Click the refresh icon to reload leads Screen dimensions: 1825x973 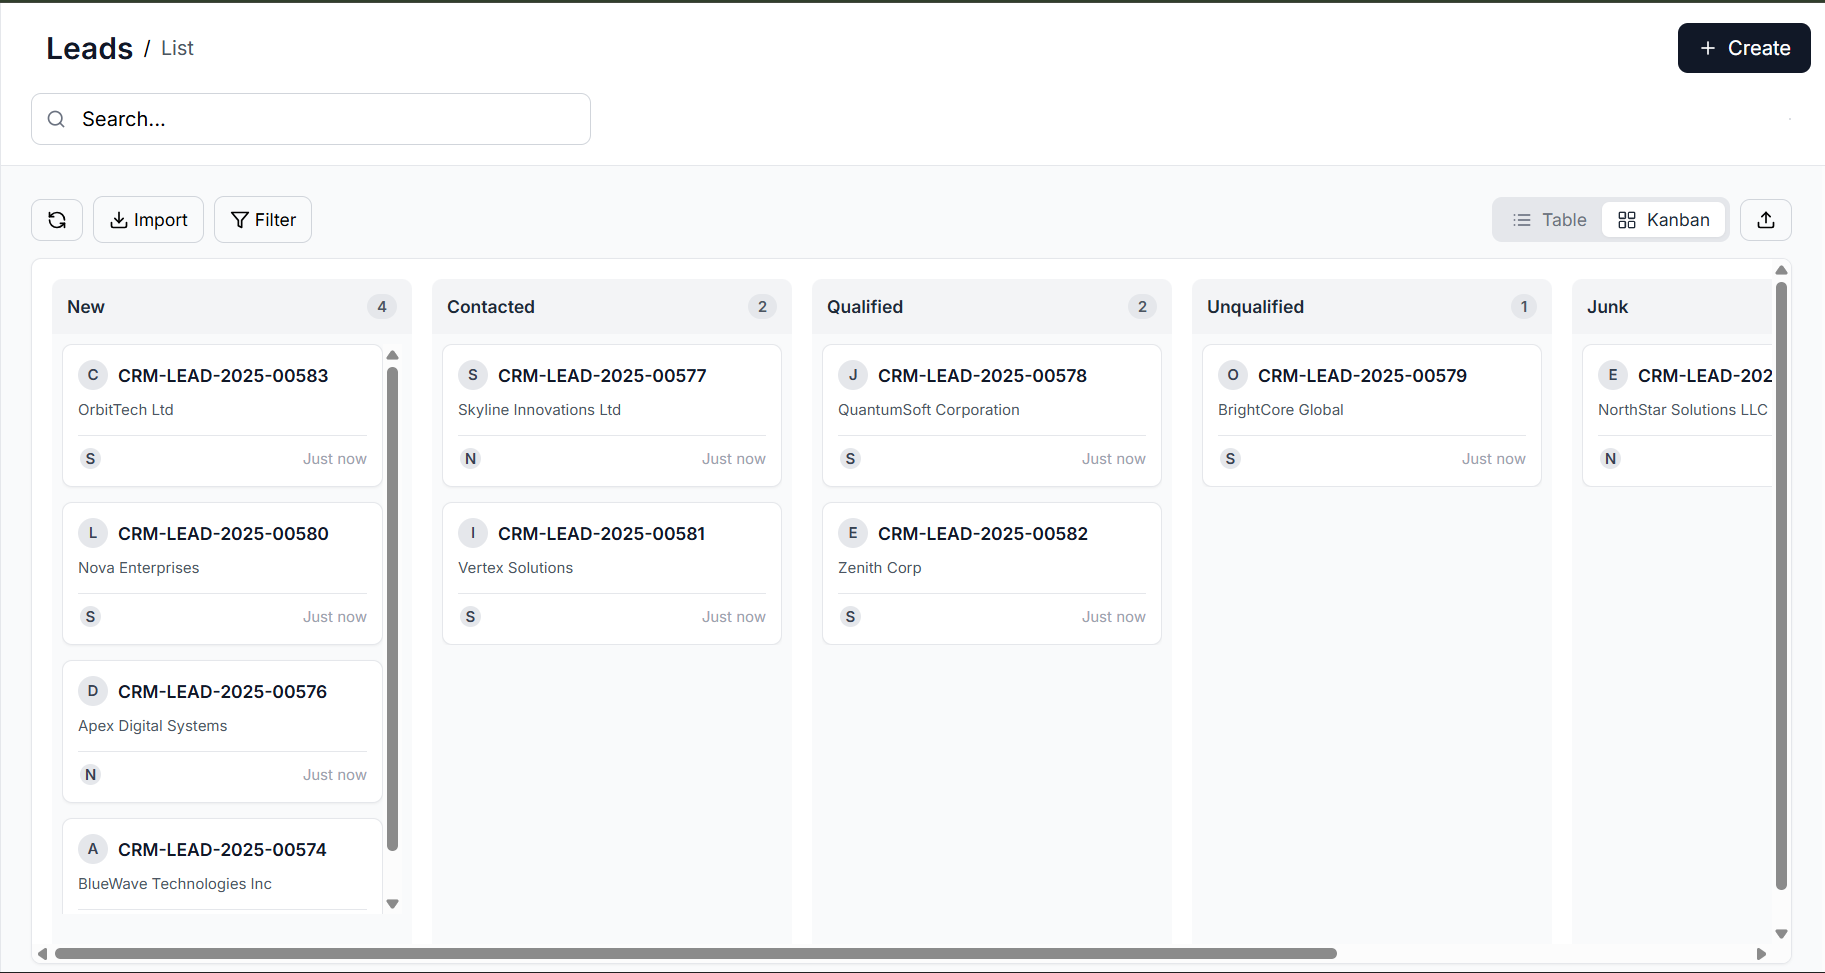point(56,219)
